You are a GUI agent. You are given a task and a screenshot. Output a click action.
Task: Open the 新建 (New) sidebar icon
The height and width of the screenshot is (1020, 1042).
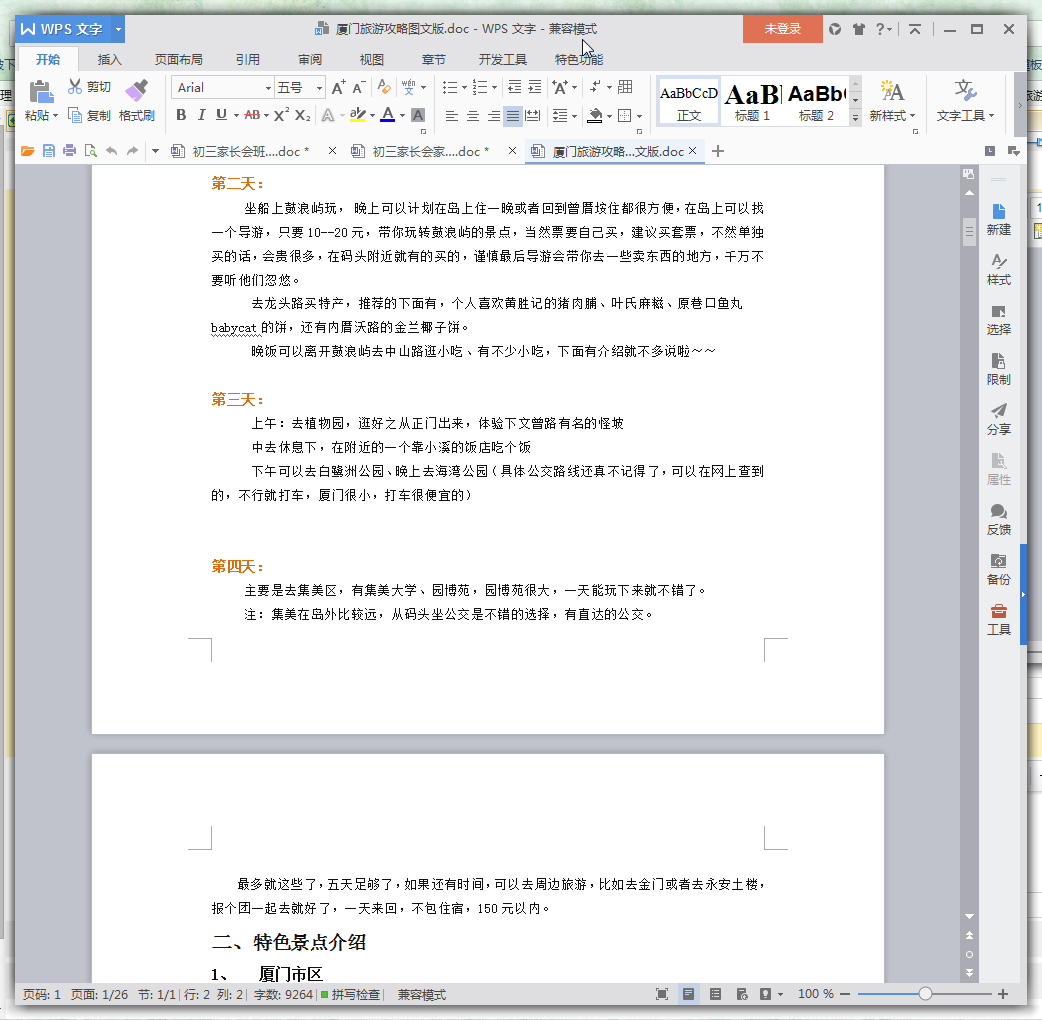pyautogui.click(x=998, y=220)
